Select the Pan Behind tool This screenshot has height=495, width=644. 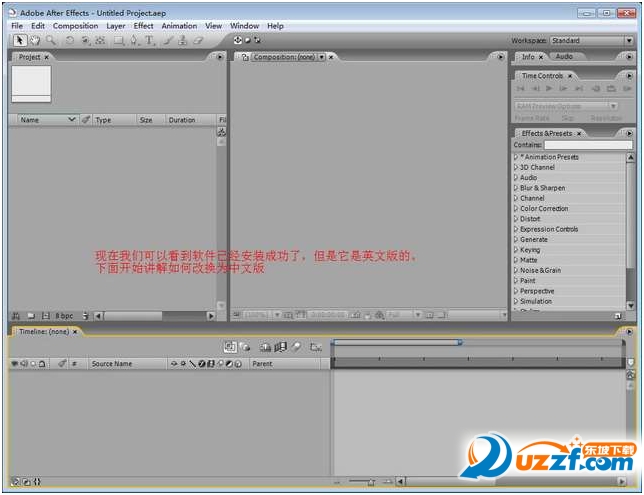point(100,40)
